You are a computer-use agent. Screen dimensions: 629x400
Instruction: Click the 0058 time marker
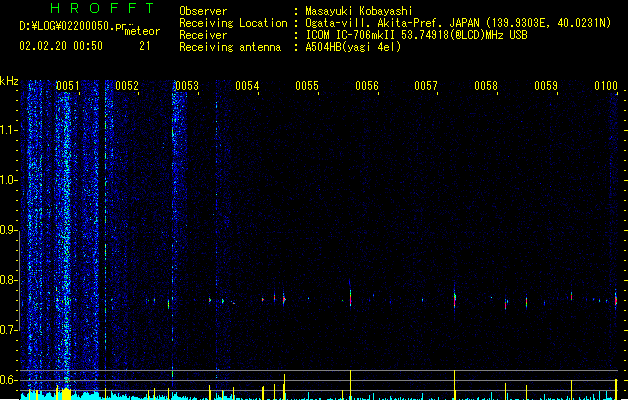click(486, 86)
